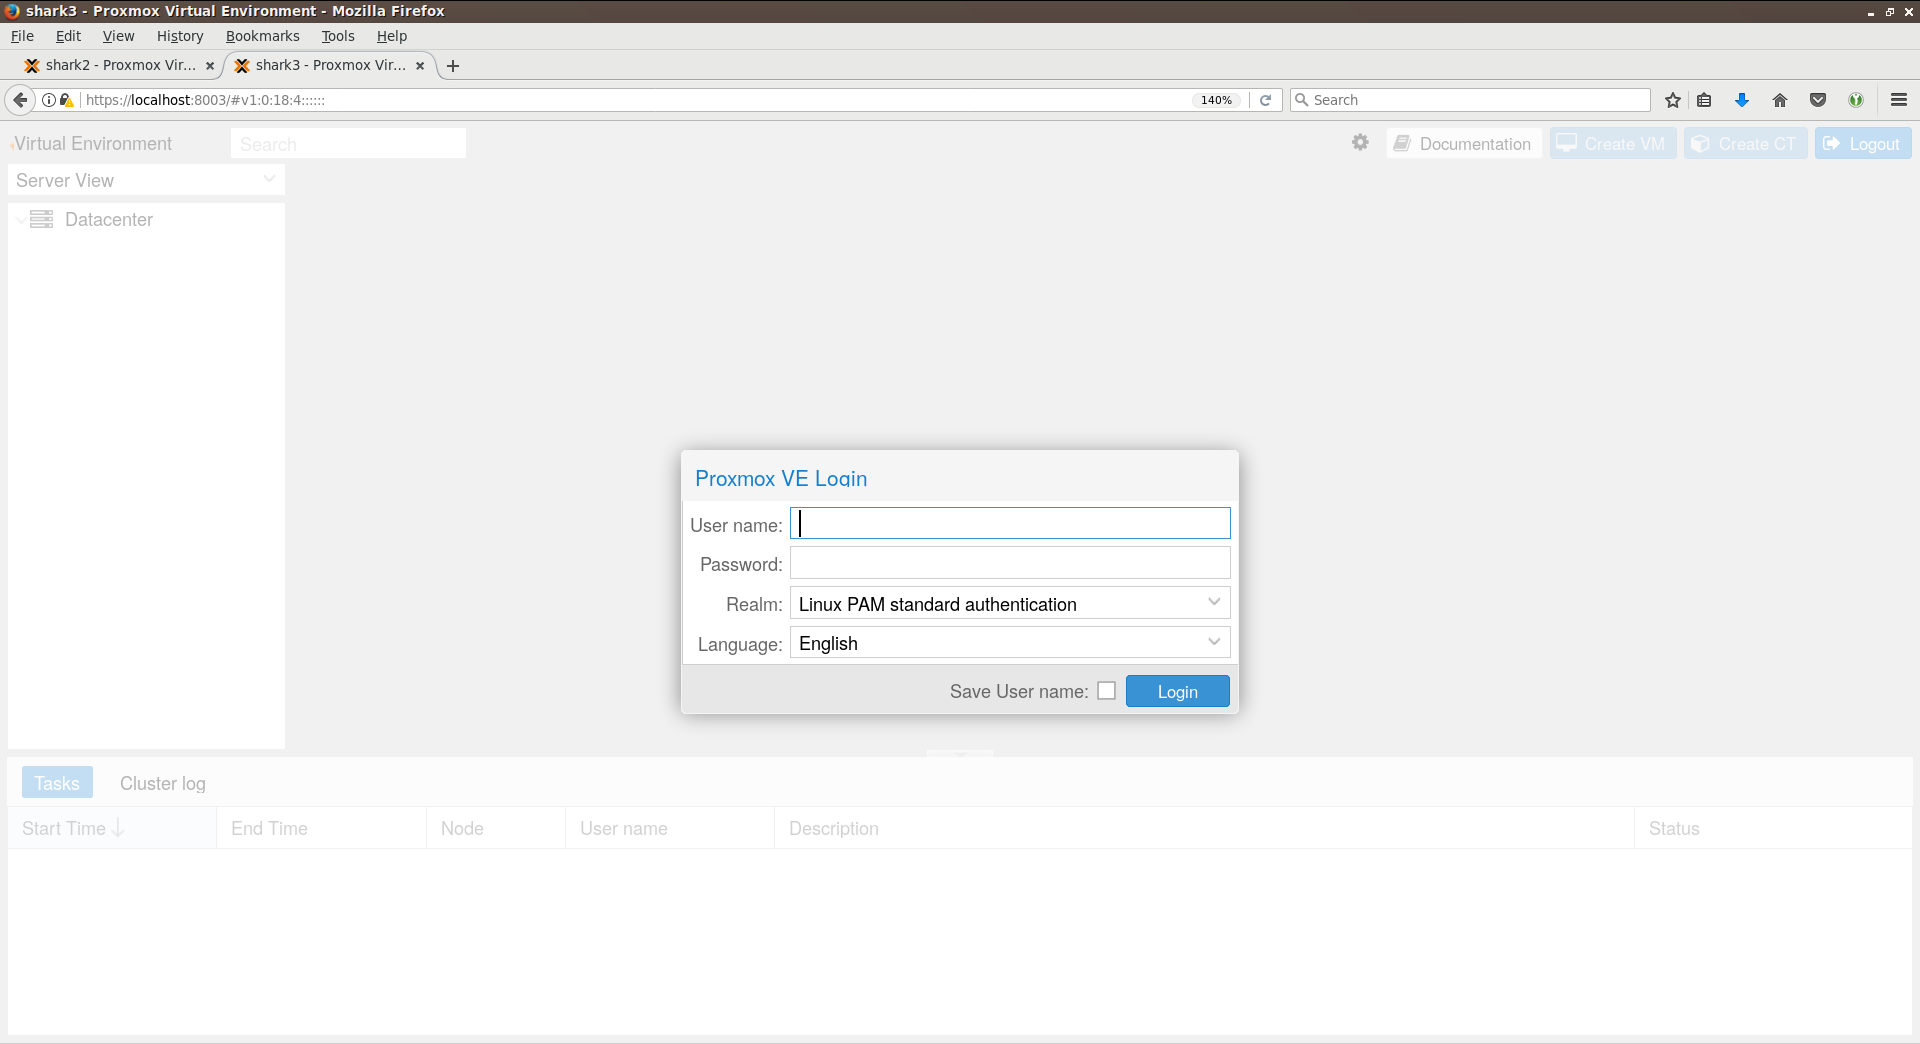Screen dimensions: 1920x1044
Task: Select the shark3 Proxmox tab
Action: pos(328,66)
